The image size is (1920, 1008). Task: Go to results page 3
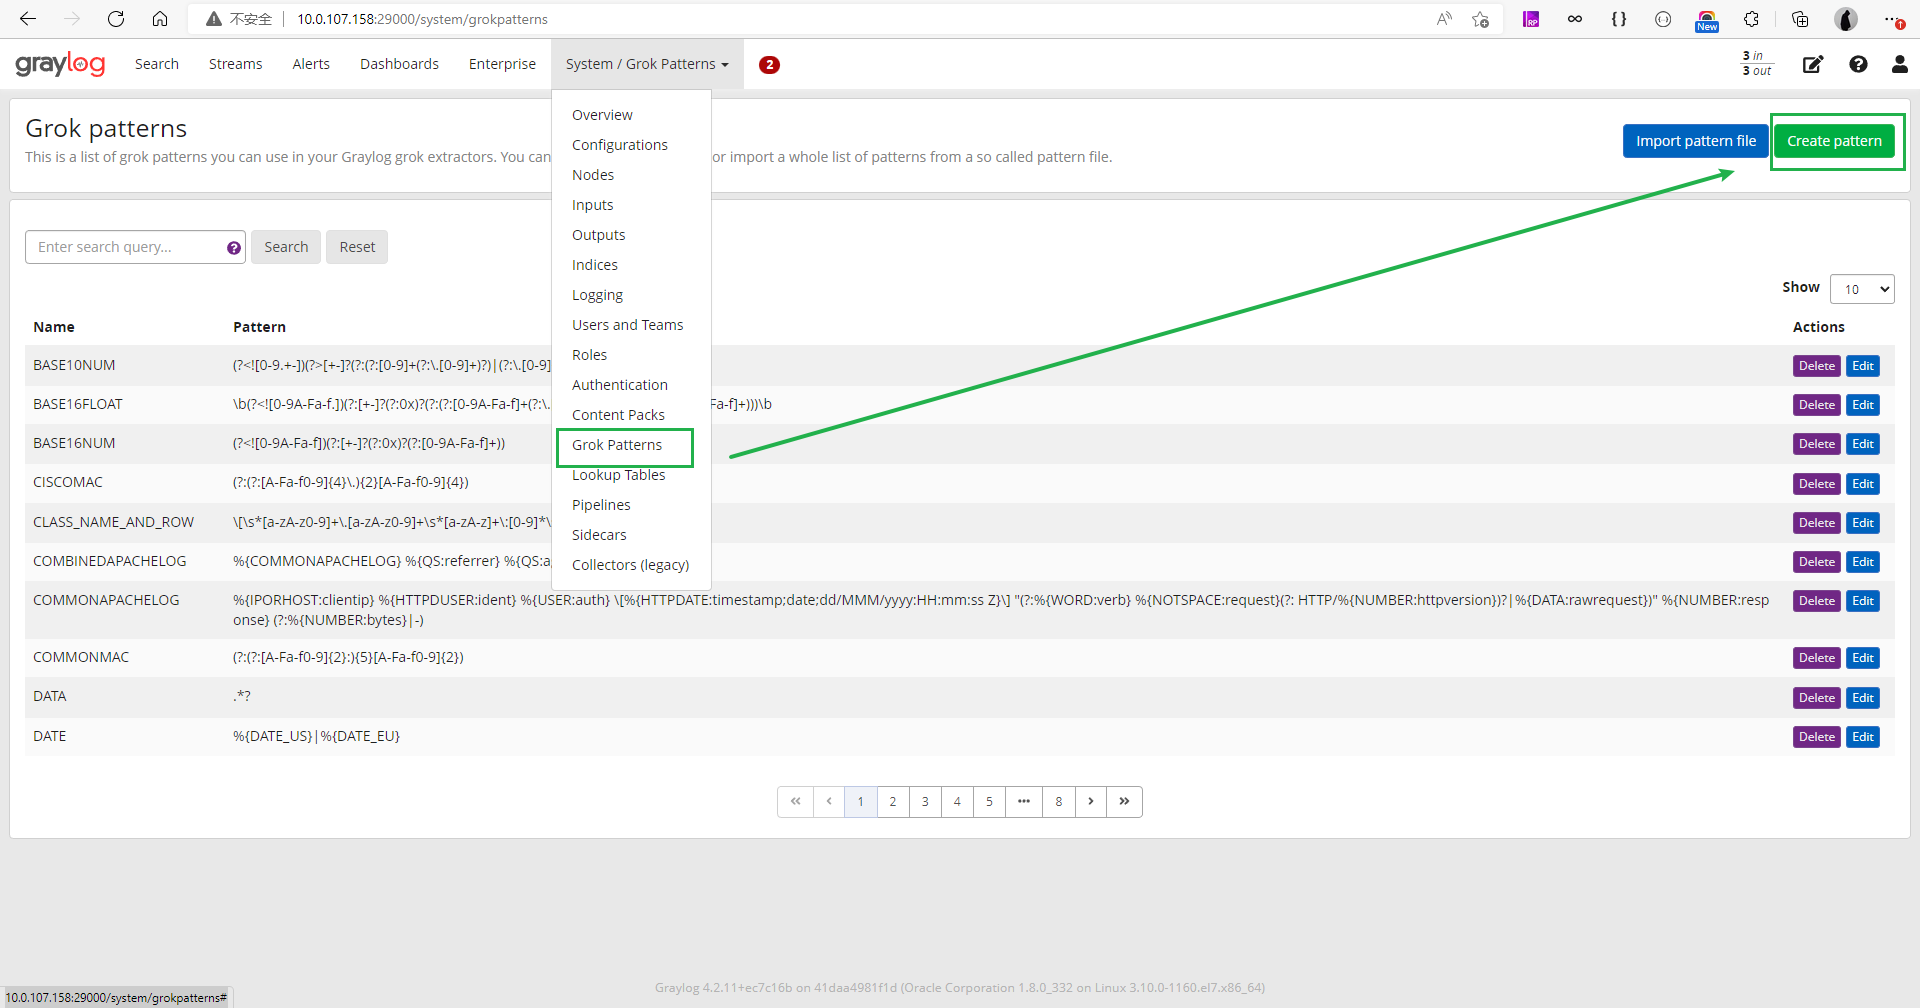coord(925,802)
